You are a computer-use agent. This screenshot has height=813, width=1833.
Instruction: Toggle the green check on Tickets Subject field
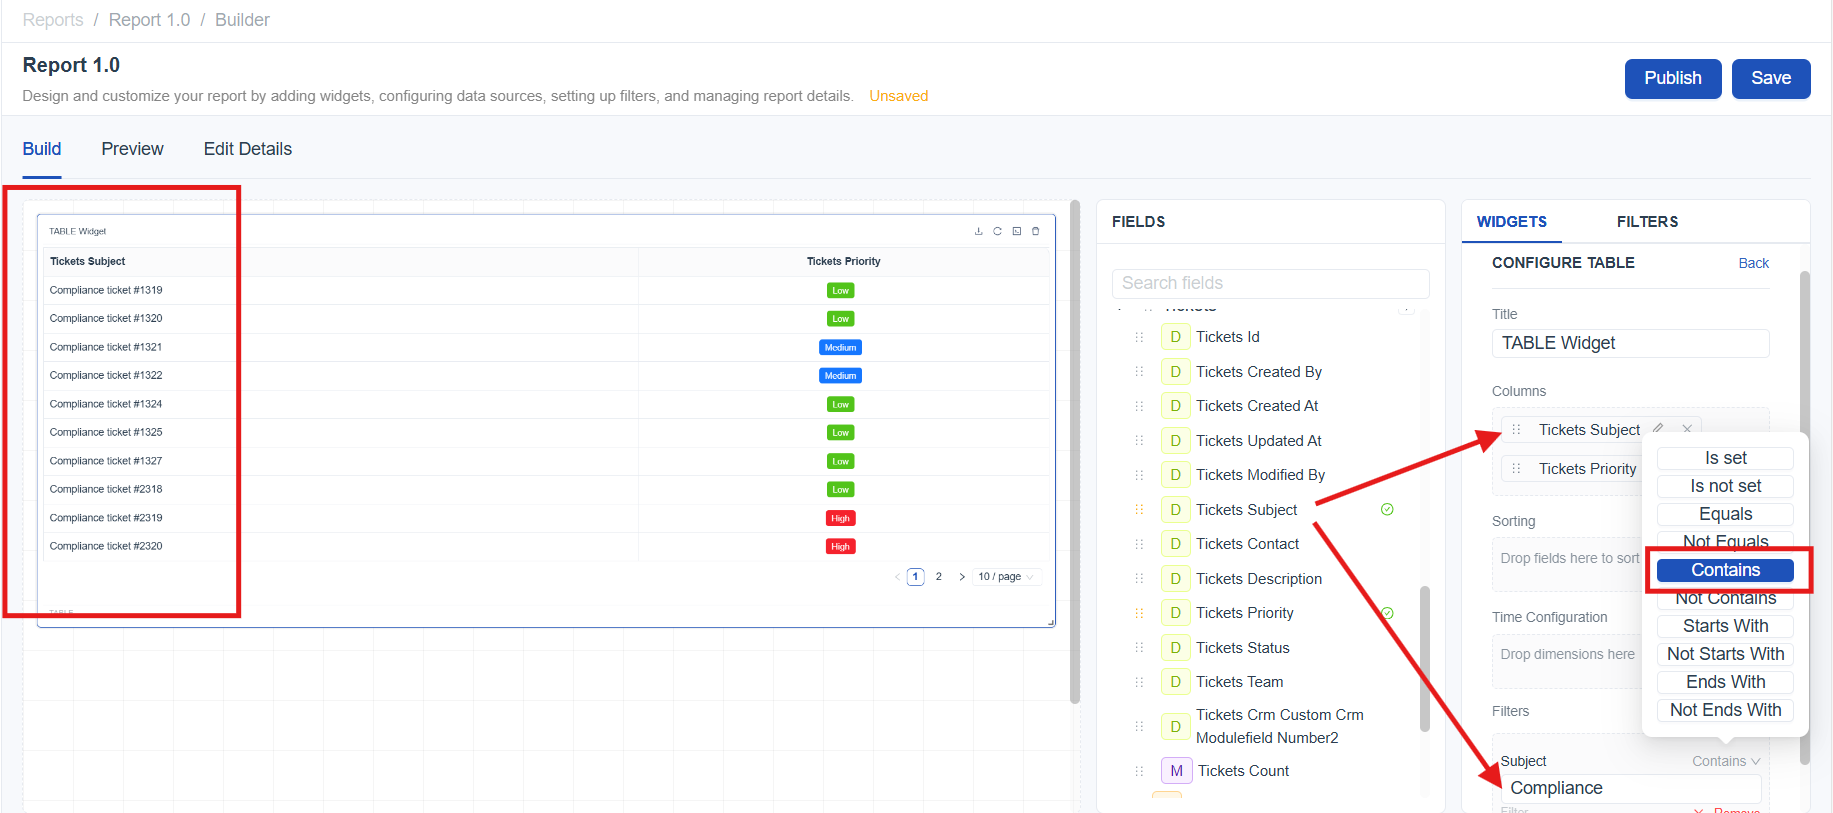(1387, 510)
